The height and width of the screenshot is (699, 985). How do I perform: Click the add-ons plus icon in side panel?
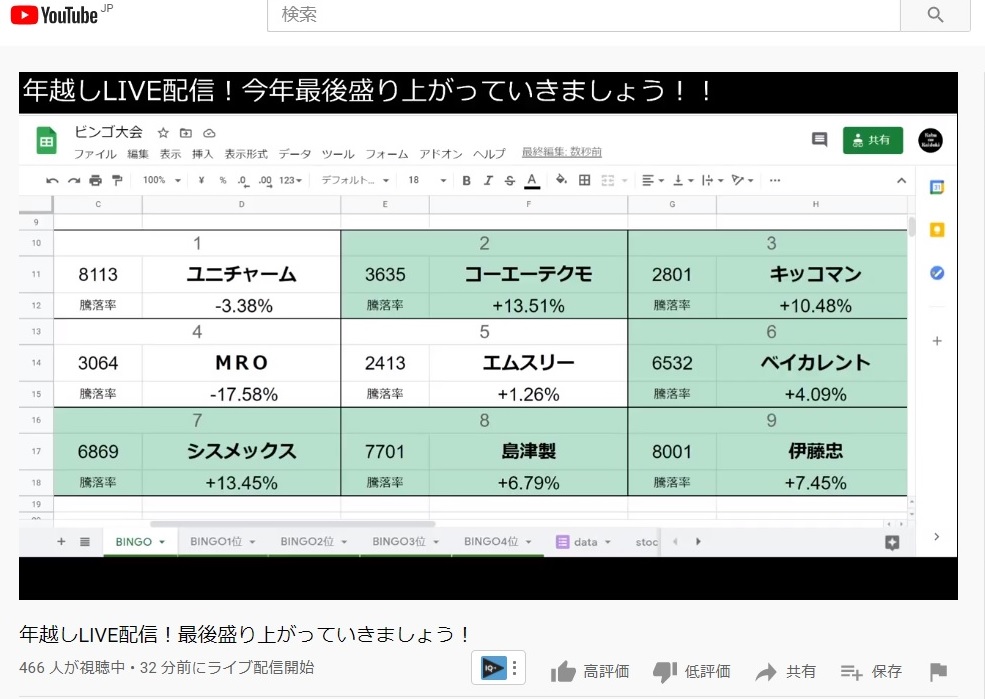click(937, 341)
